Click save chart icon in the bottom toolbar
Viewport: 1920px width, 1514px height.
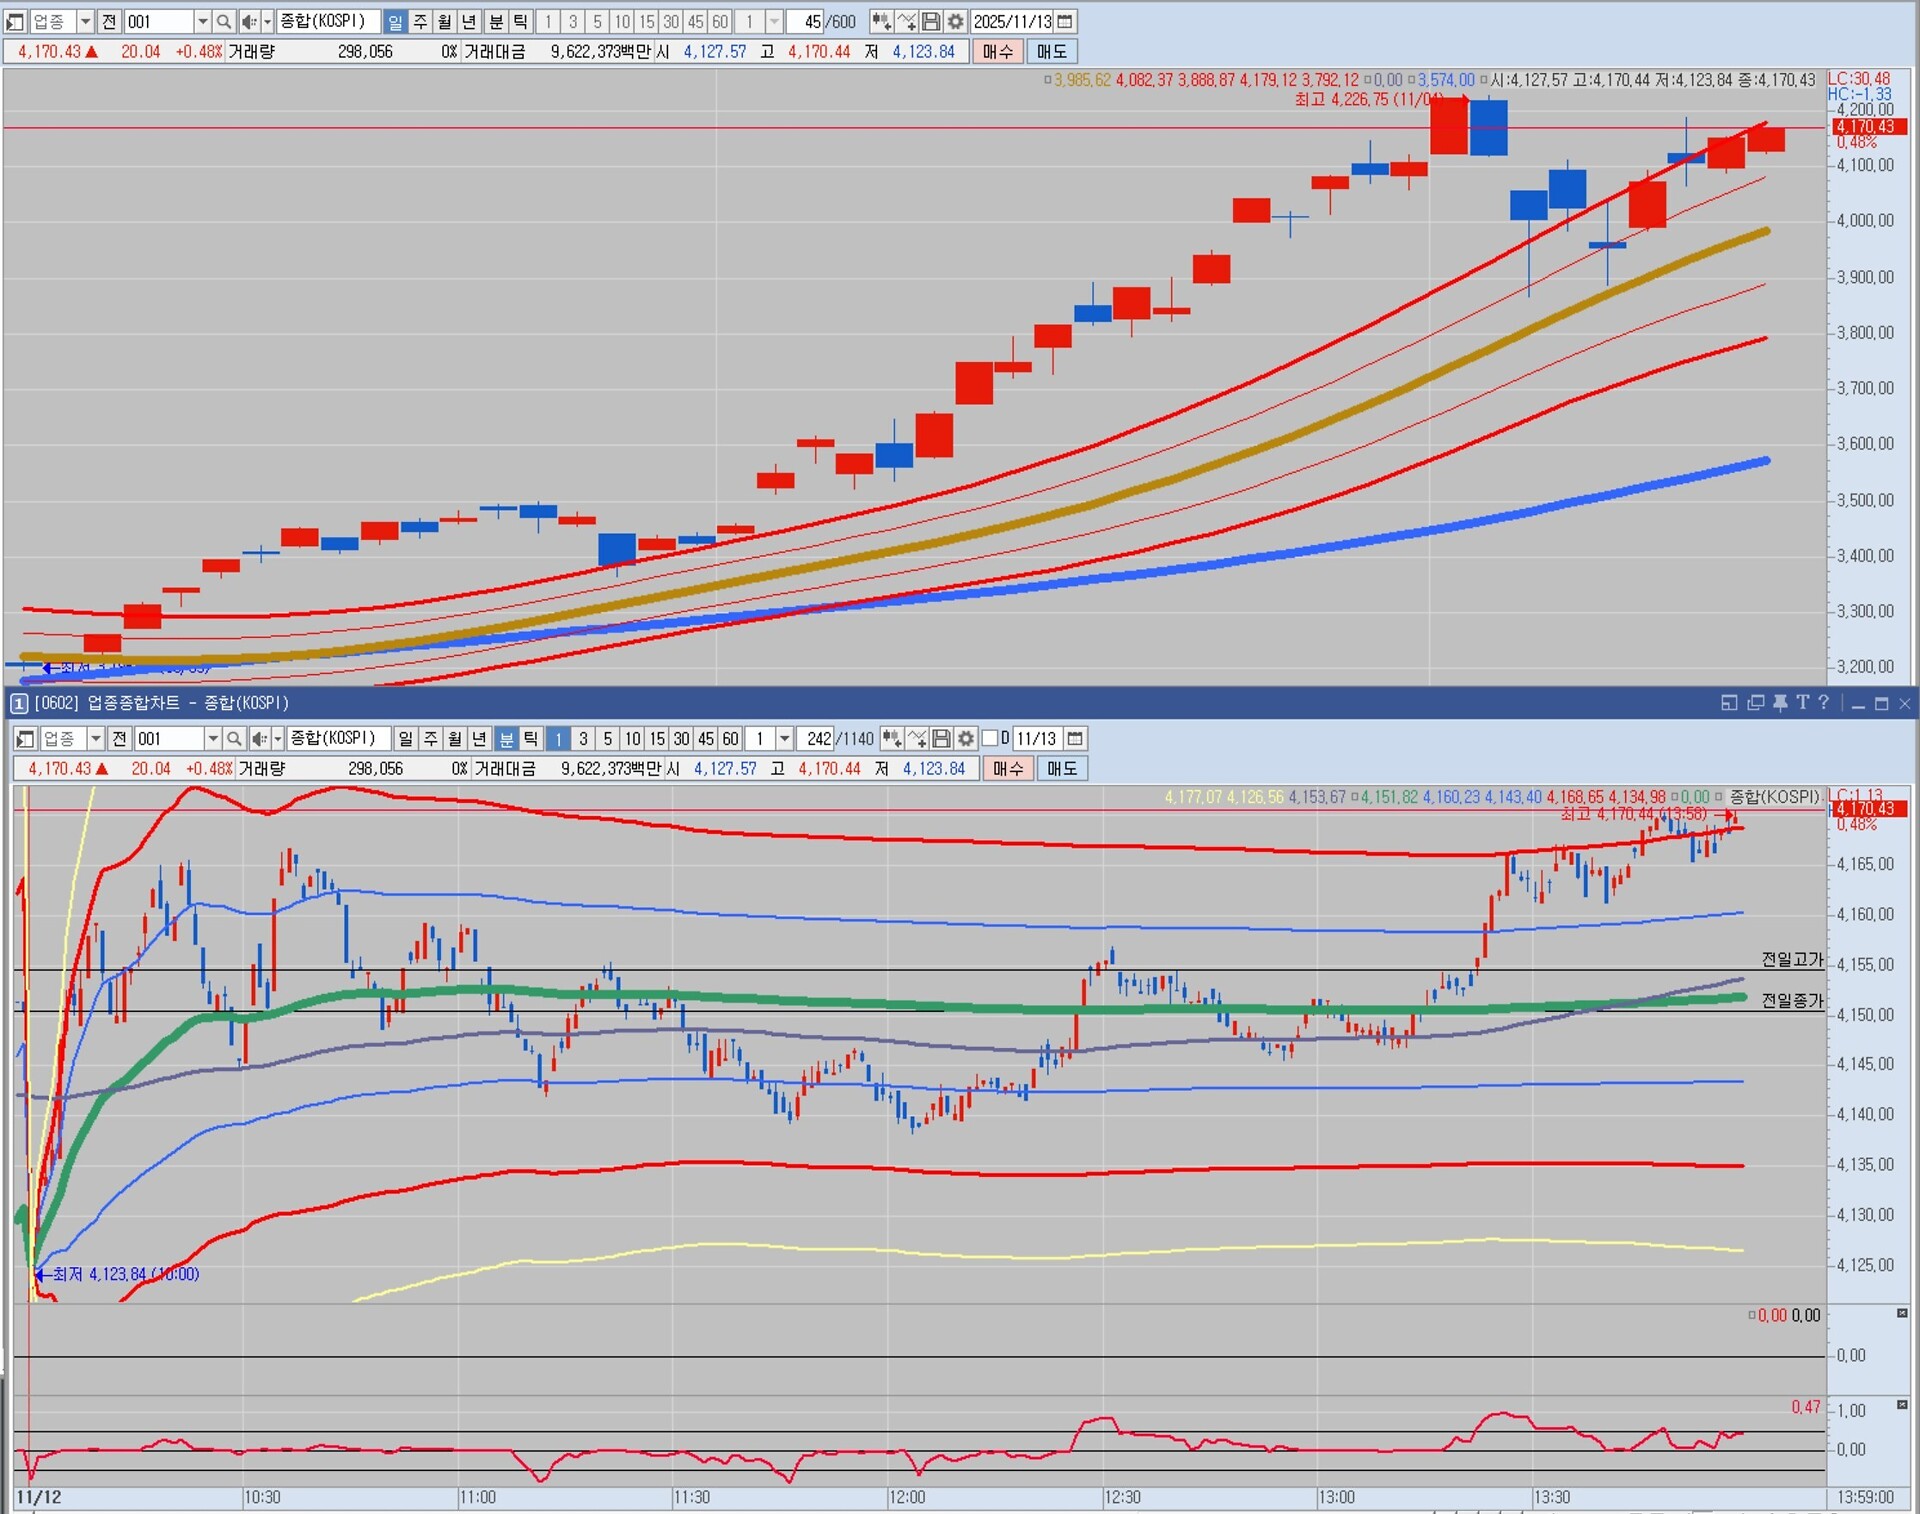(x=941, y=738)
